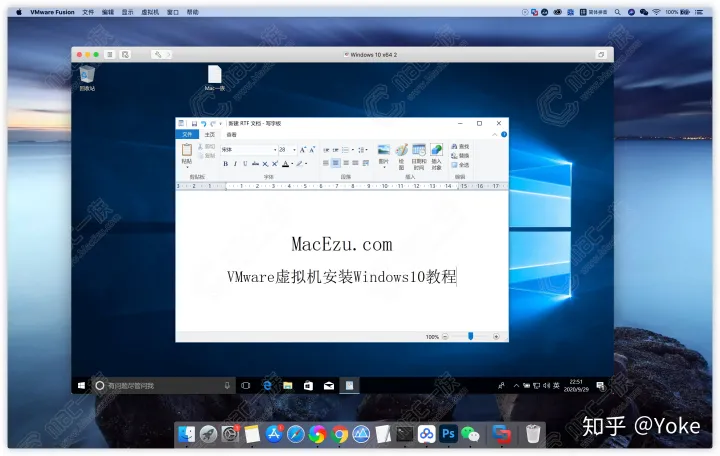Click Select all in the Editing group

pyautogui.click(x=460, y=165)
